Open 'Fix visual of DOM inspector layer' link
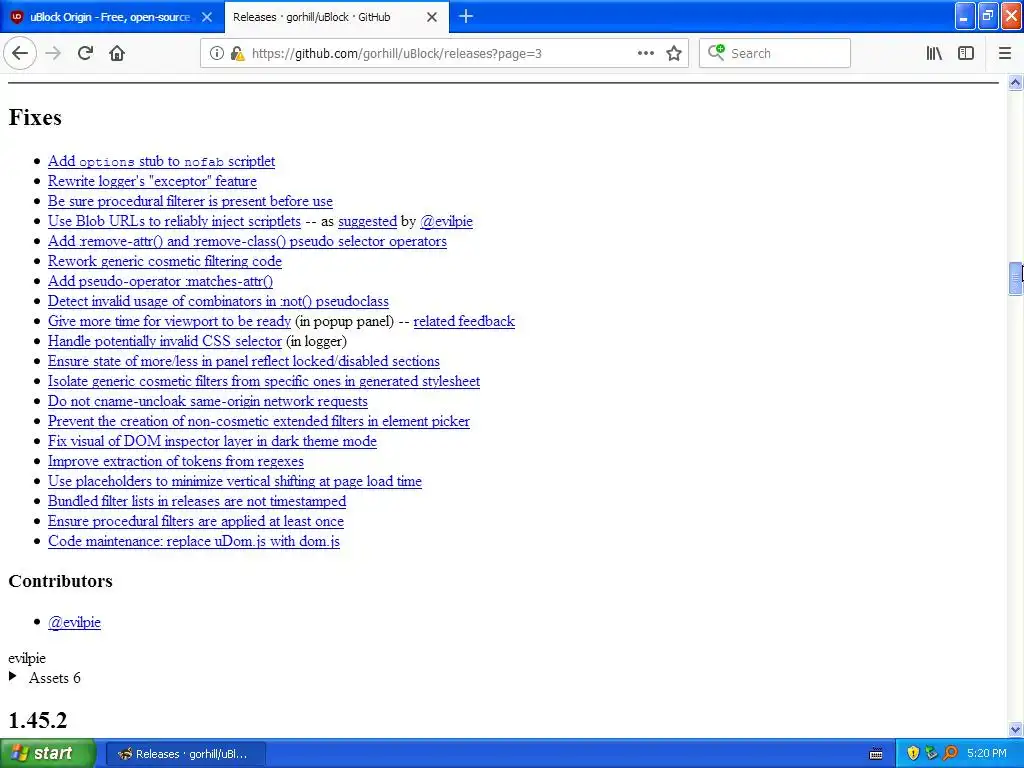The image size is (1024, 768). 212,441
